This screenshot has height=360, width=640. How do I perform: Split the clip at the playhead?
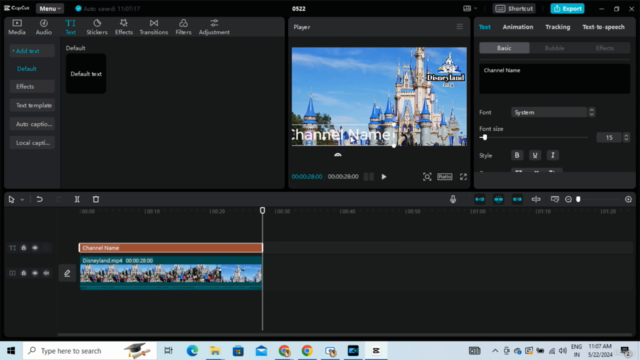pyautogui.click(x=77, y=199)
